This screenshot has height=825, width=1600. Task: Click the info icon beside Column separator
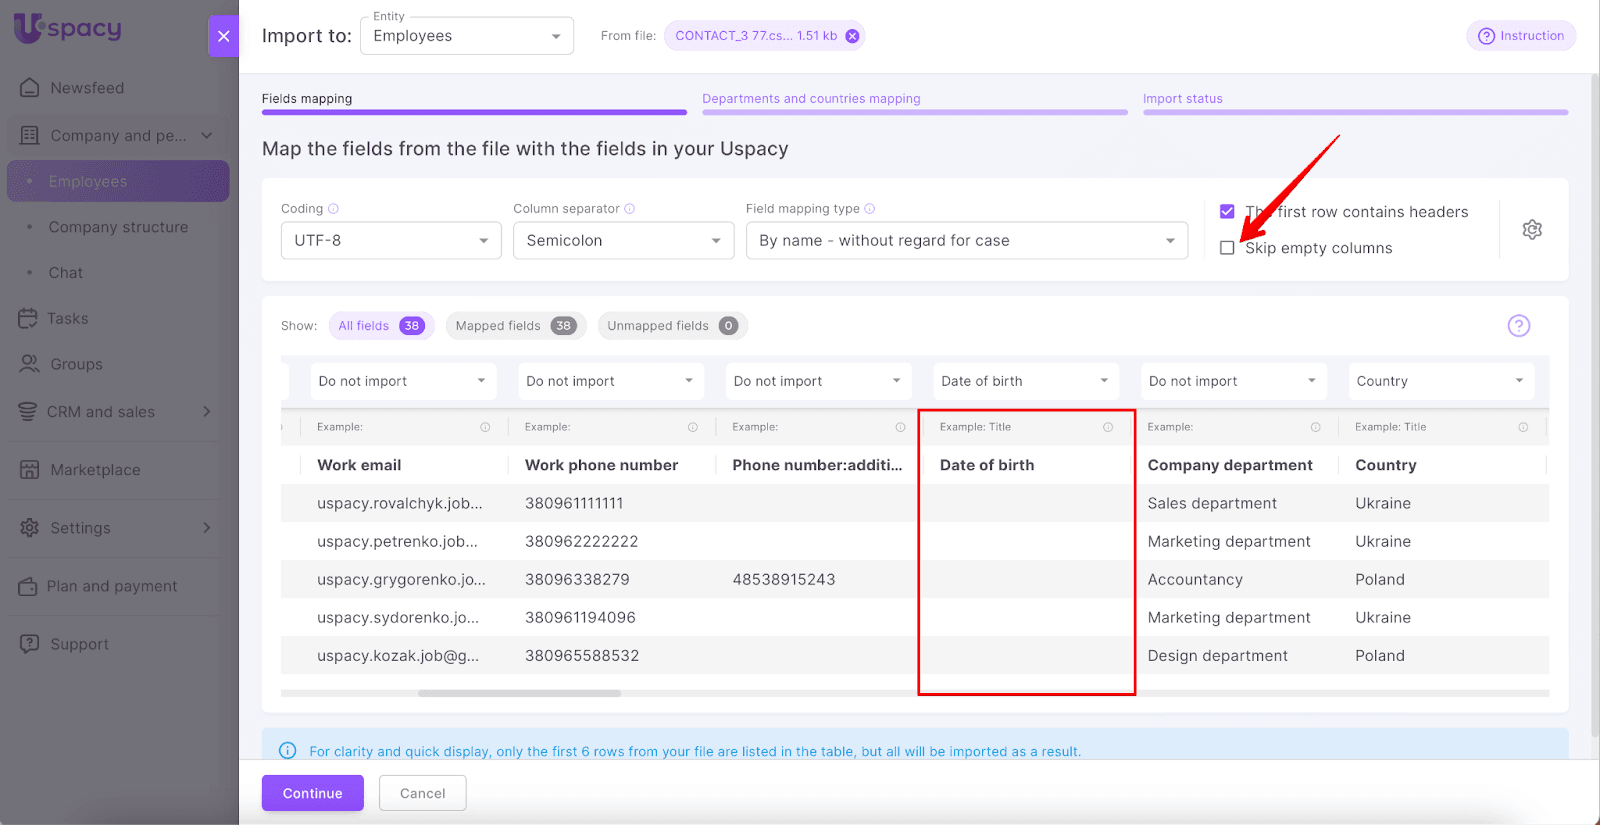pos(630,209)
